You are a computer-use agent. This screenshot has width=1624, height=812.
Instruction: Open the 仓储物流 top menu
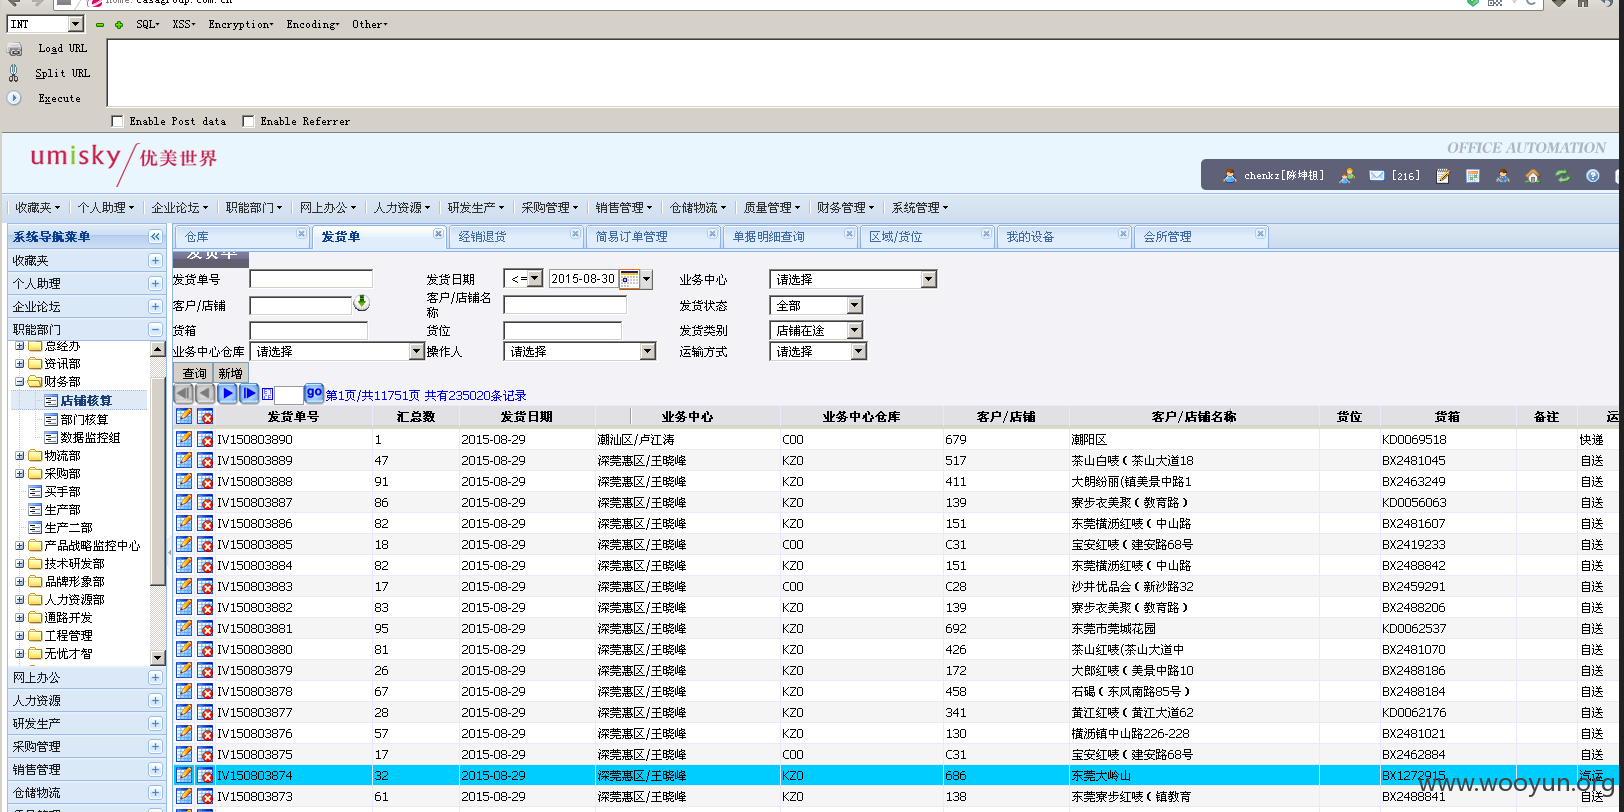697,208
